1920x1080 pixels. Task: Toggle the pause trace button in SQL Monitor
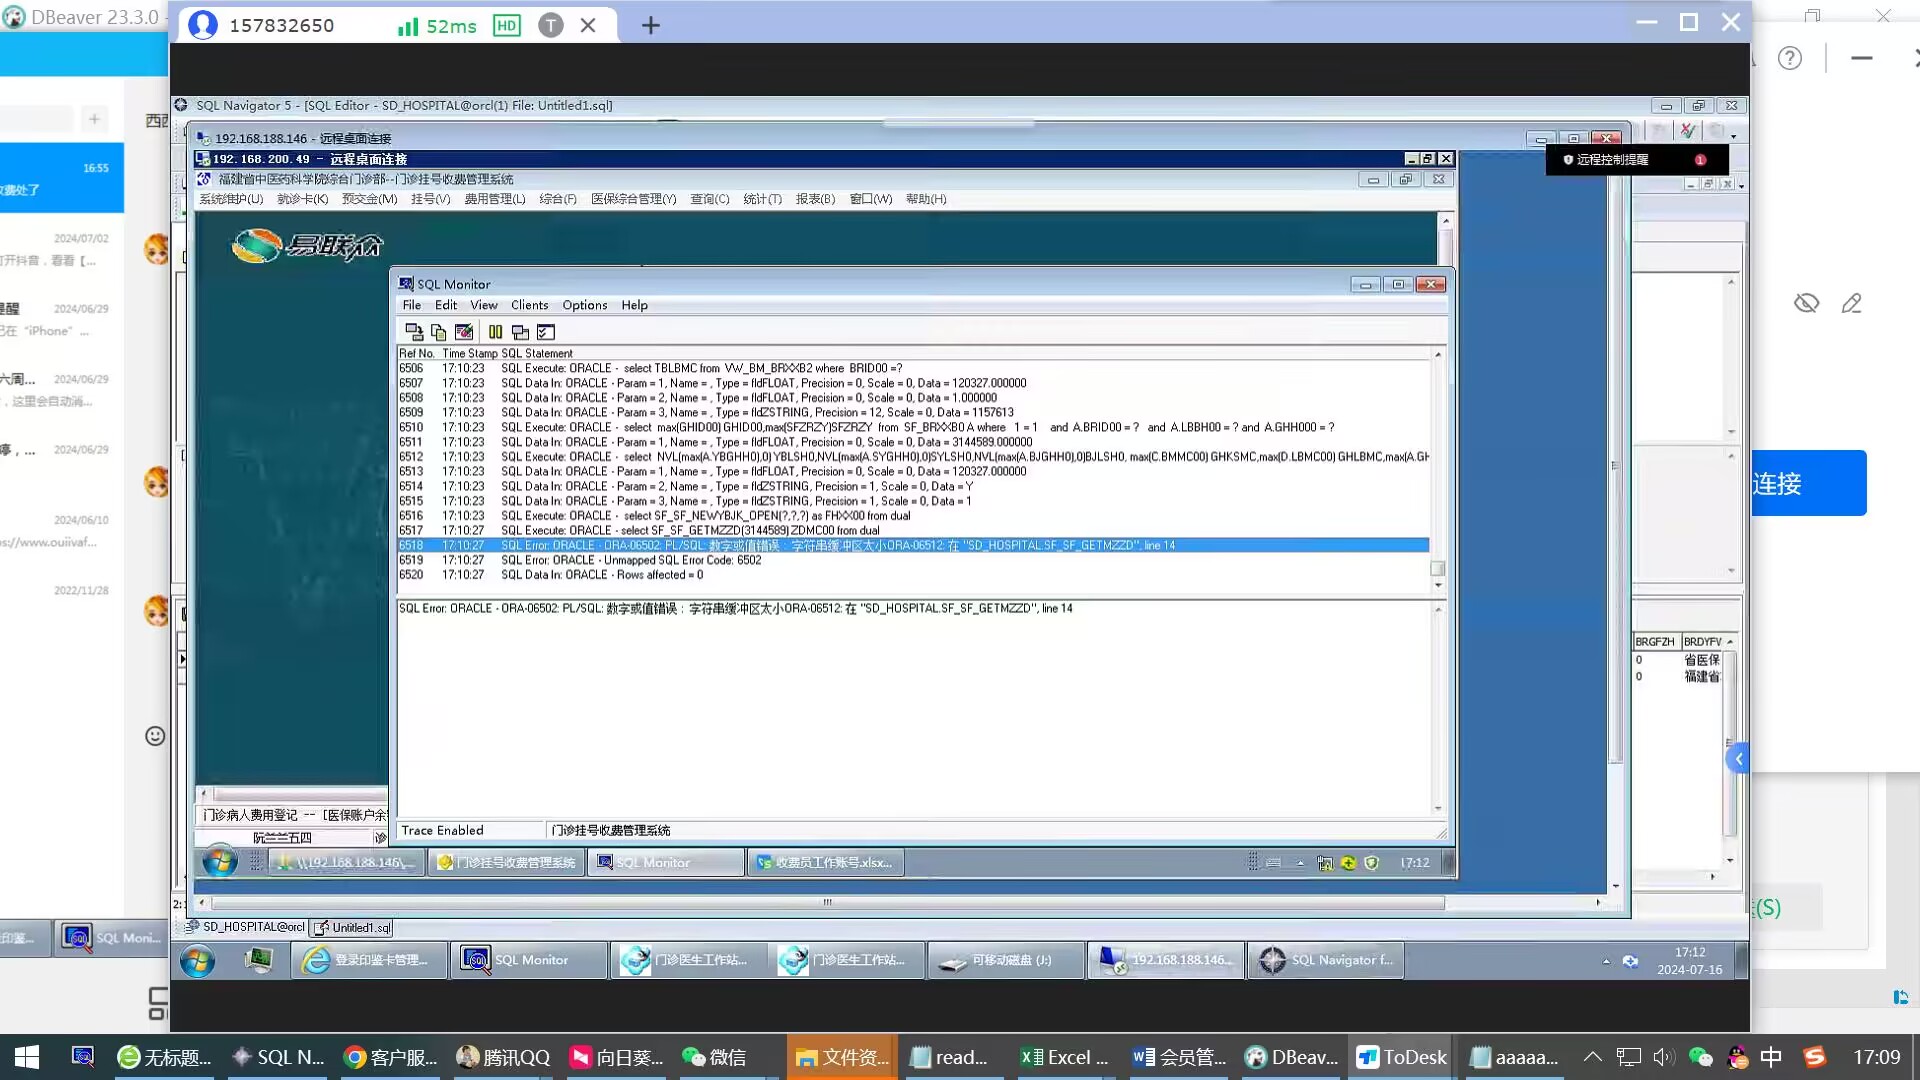[495, 332]
